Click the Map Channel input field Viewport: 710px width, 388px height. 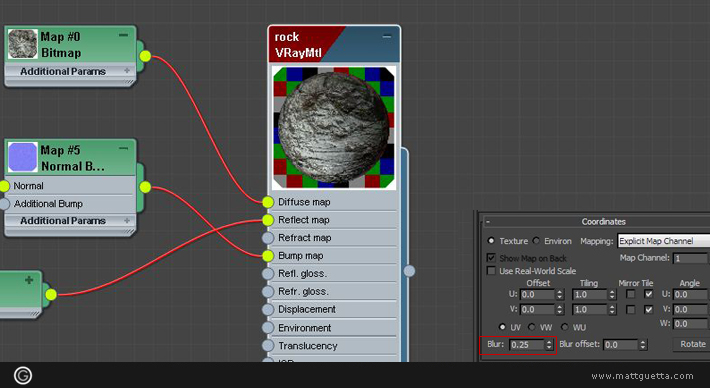(x=690, y=258)
